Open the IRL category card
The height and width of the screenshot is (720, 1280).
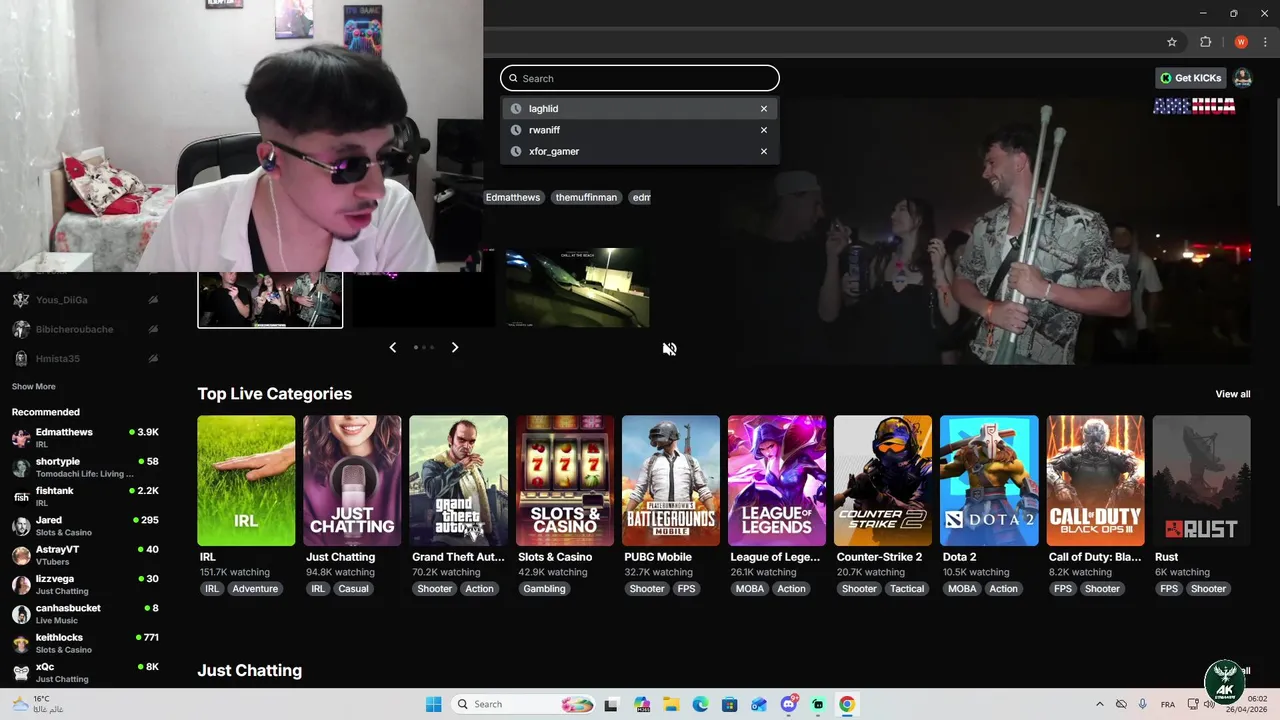[x=246, y=480]
